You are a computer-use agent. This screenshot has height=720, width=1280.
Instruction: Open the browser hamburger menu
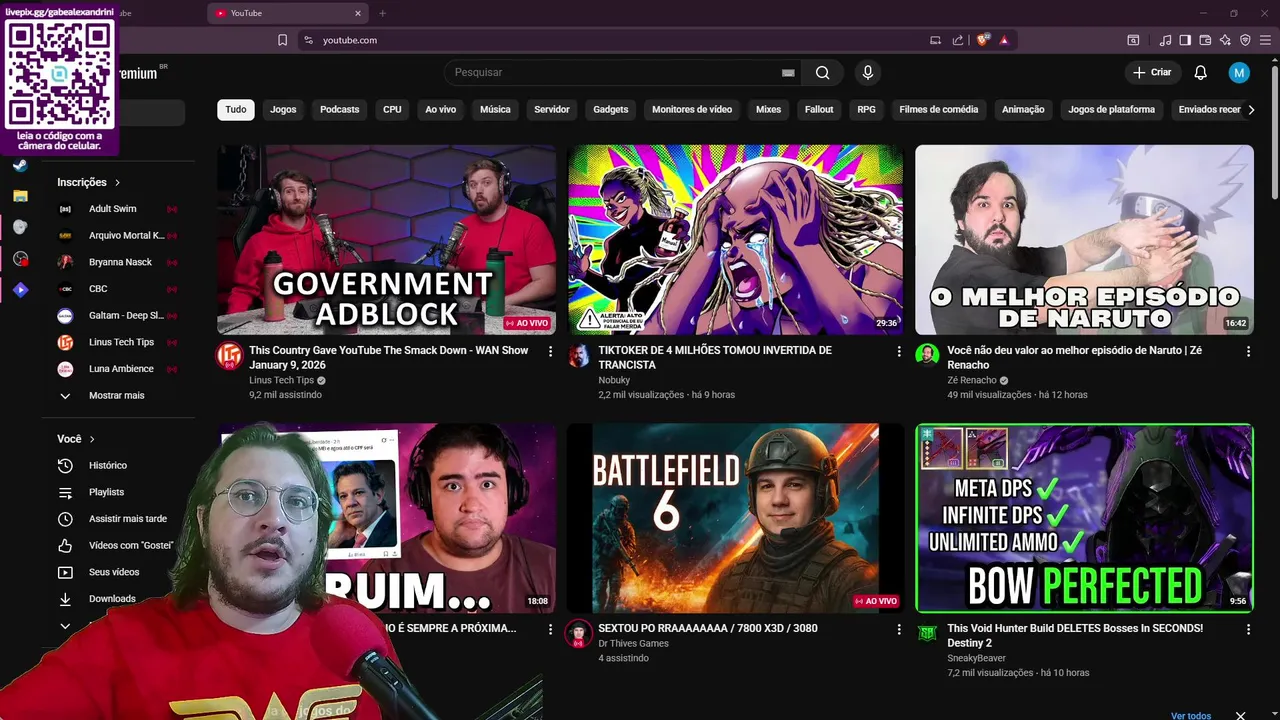click(1265, 40)
